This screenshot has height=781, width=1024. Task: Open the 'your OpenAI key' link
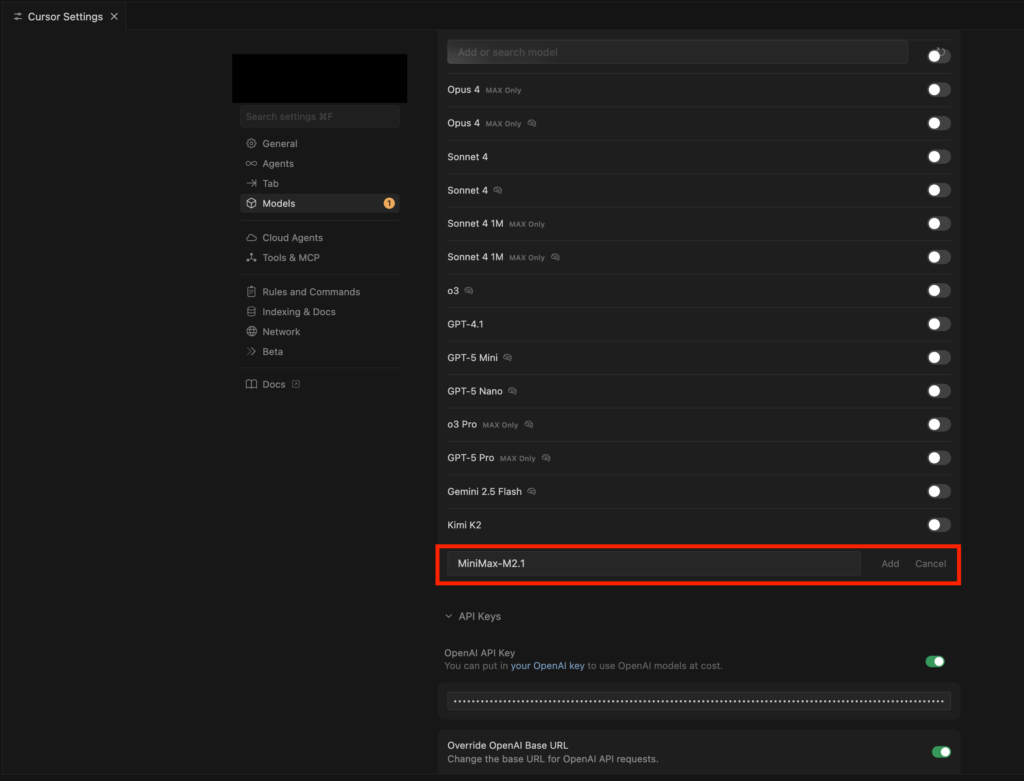547,666
